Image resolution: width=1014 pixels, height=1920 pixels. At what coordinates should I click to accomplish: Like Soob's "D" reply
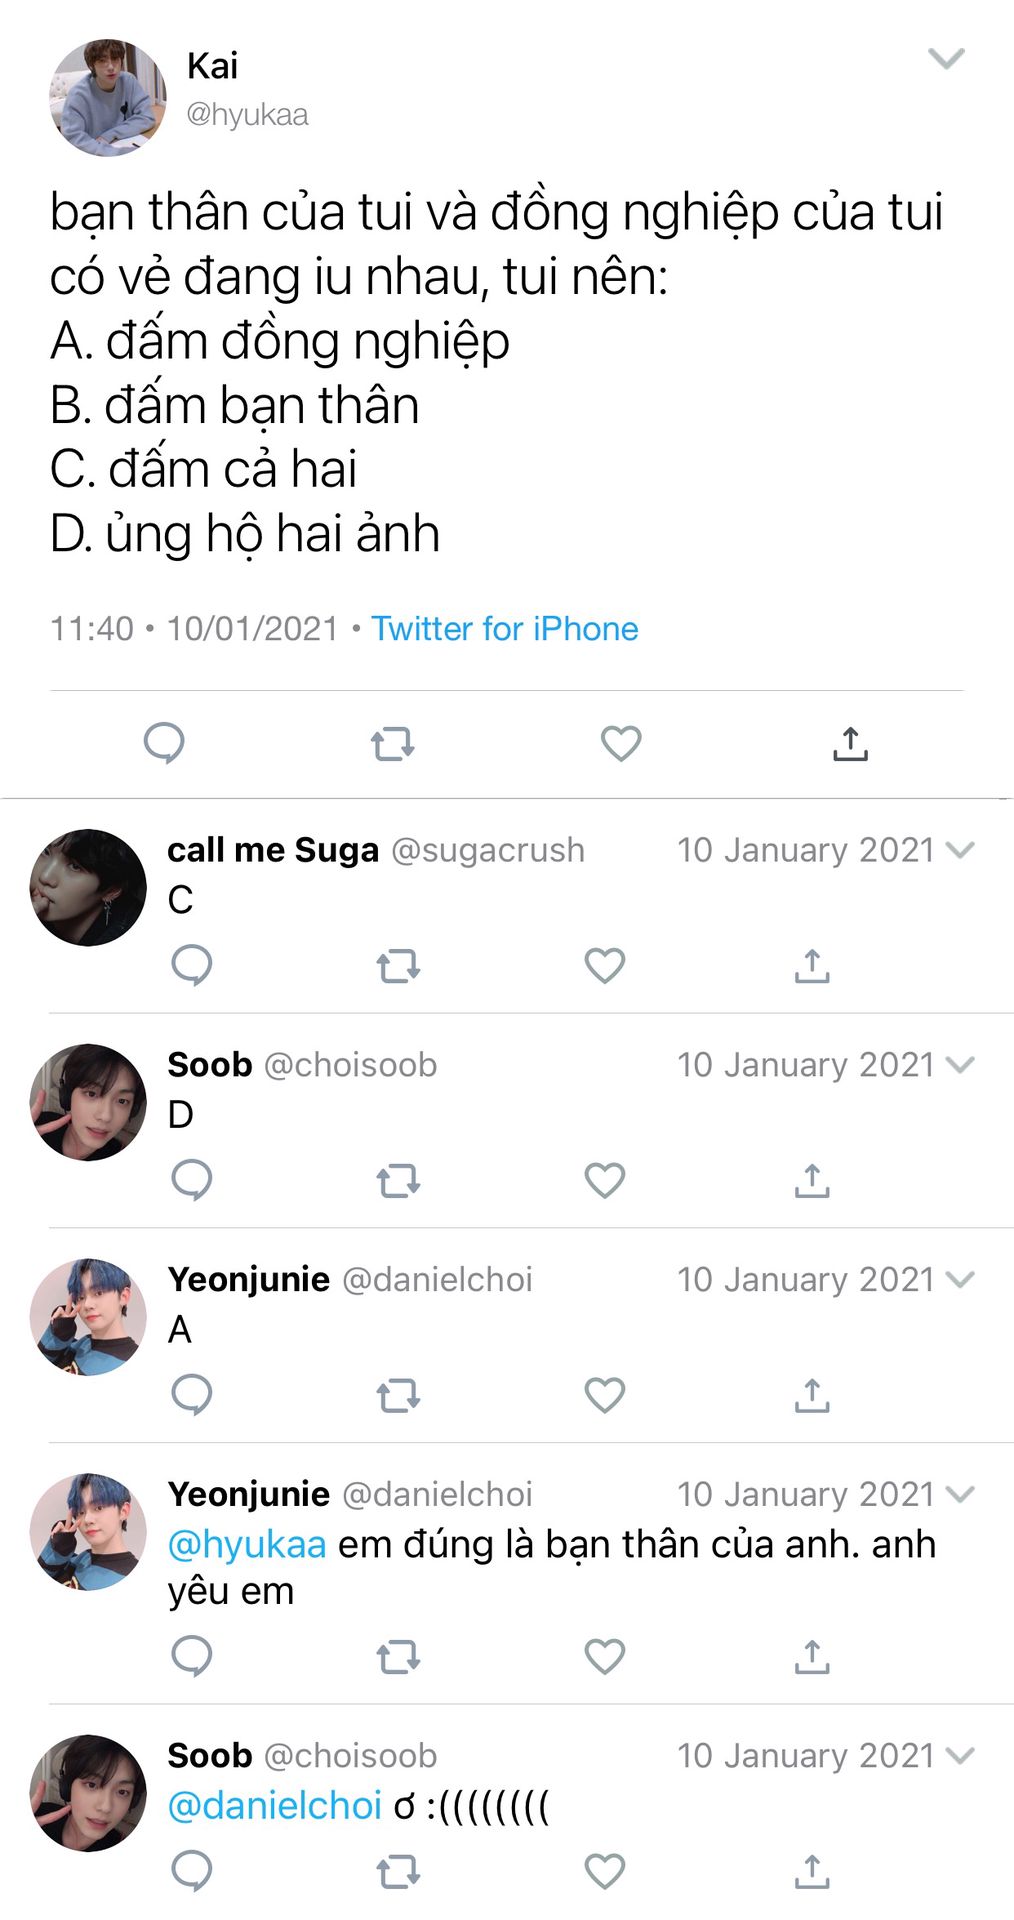tap(604, 1180)
